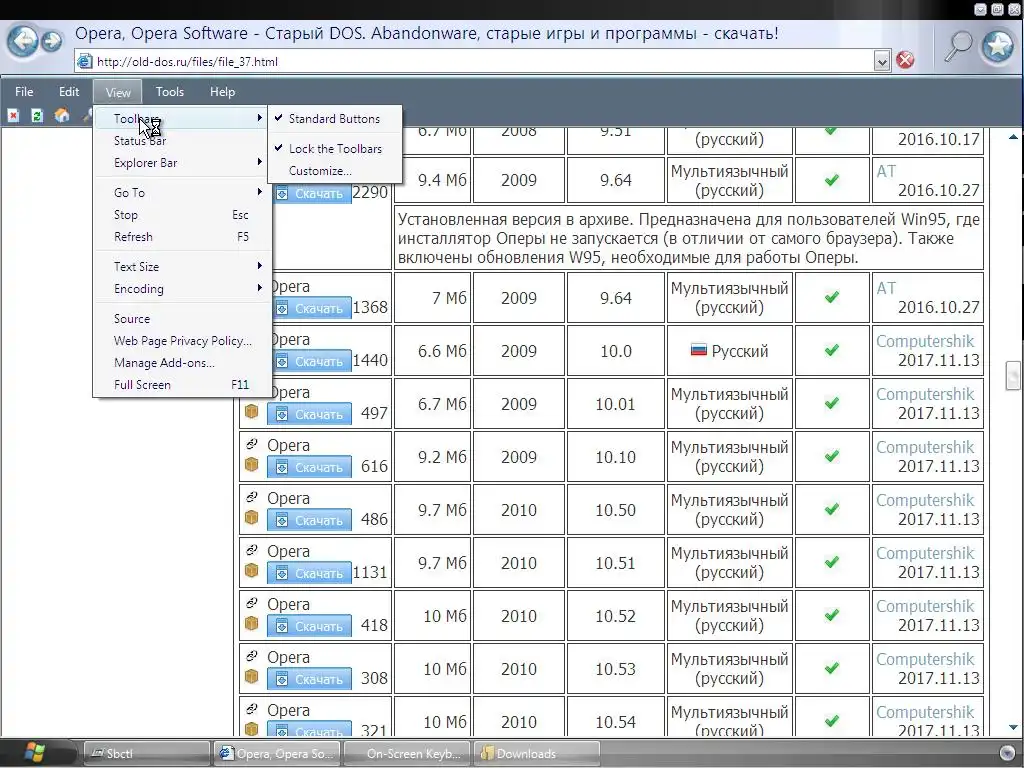Close the View menu by its header
Image resolution: width=1024 pixels, height=768 pixels.
118,92
